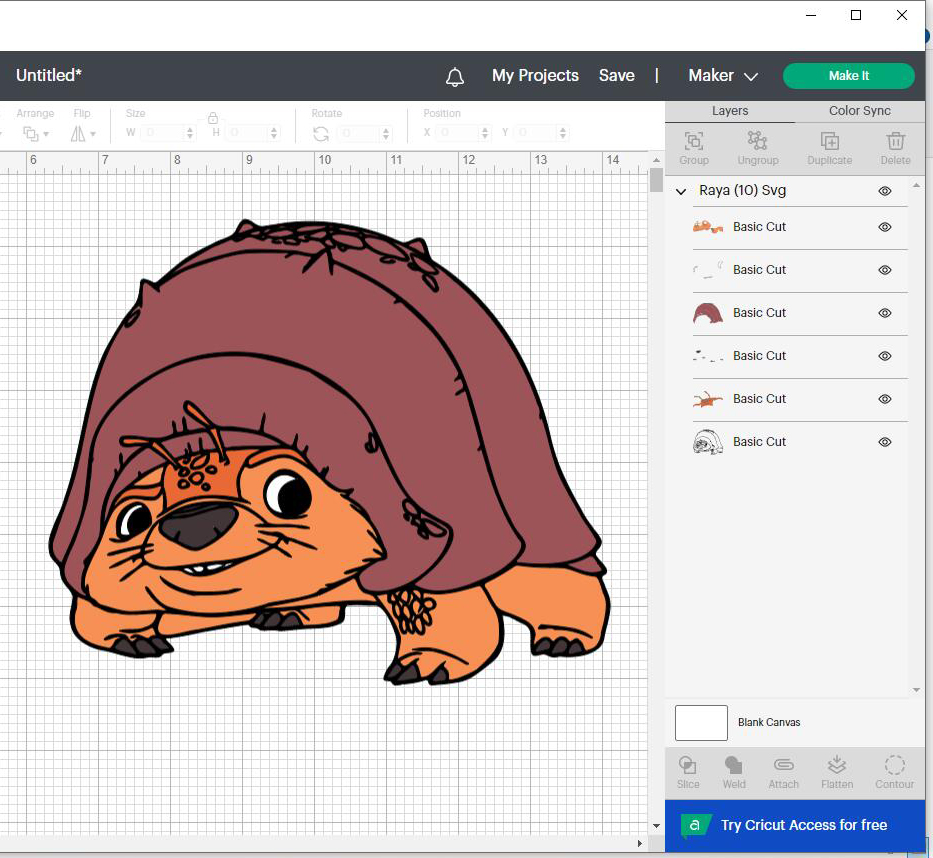Image resolution: width=933 pixels, height=858 pixels.
Task: Click the width W size field
Action: 164,133
